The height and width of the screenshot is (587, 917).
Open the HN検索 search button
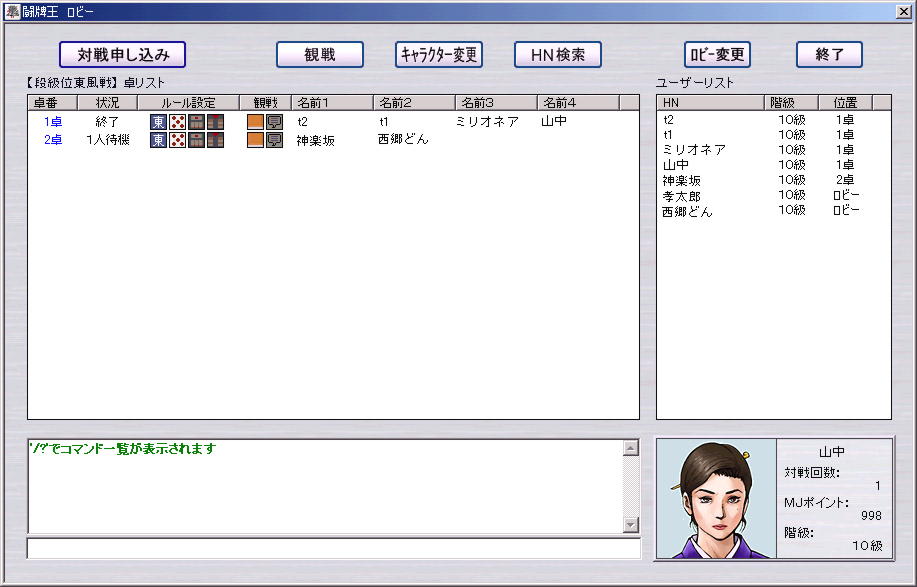tap(557, 55)
